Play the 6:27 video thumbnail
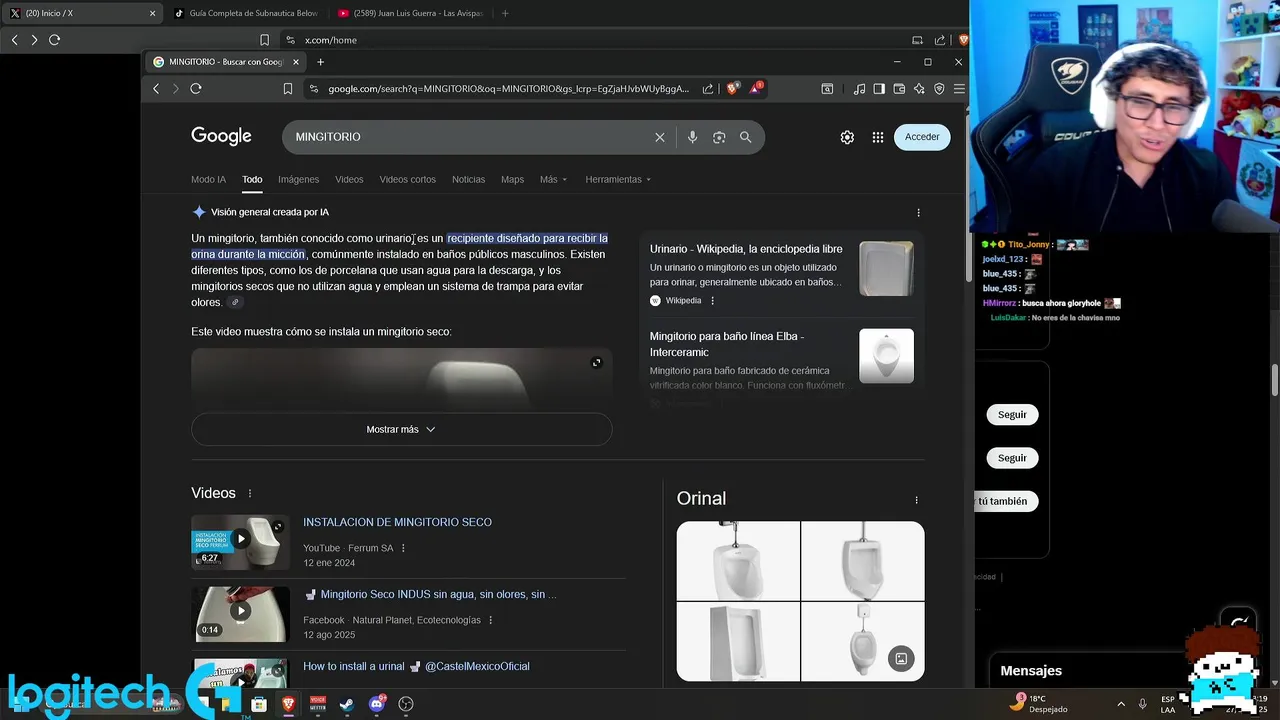Image resolution: width=1280 pixels, height=720 pixels. pos(240,541)
